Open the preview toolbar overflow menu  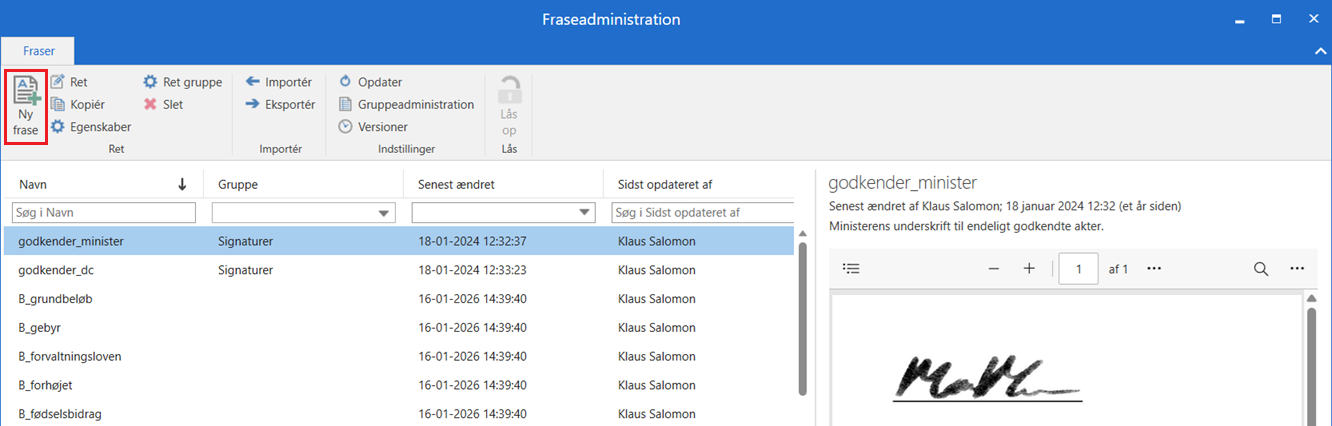pos(1297,268)
